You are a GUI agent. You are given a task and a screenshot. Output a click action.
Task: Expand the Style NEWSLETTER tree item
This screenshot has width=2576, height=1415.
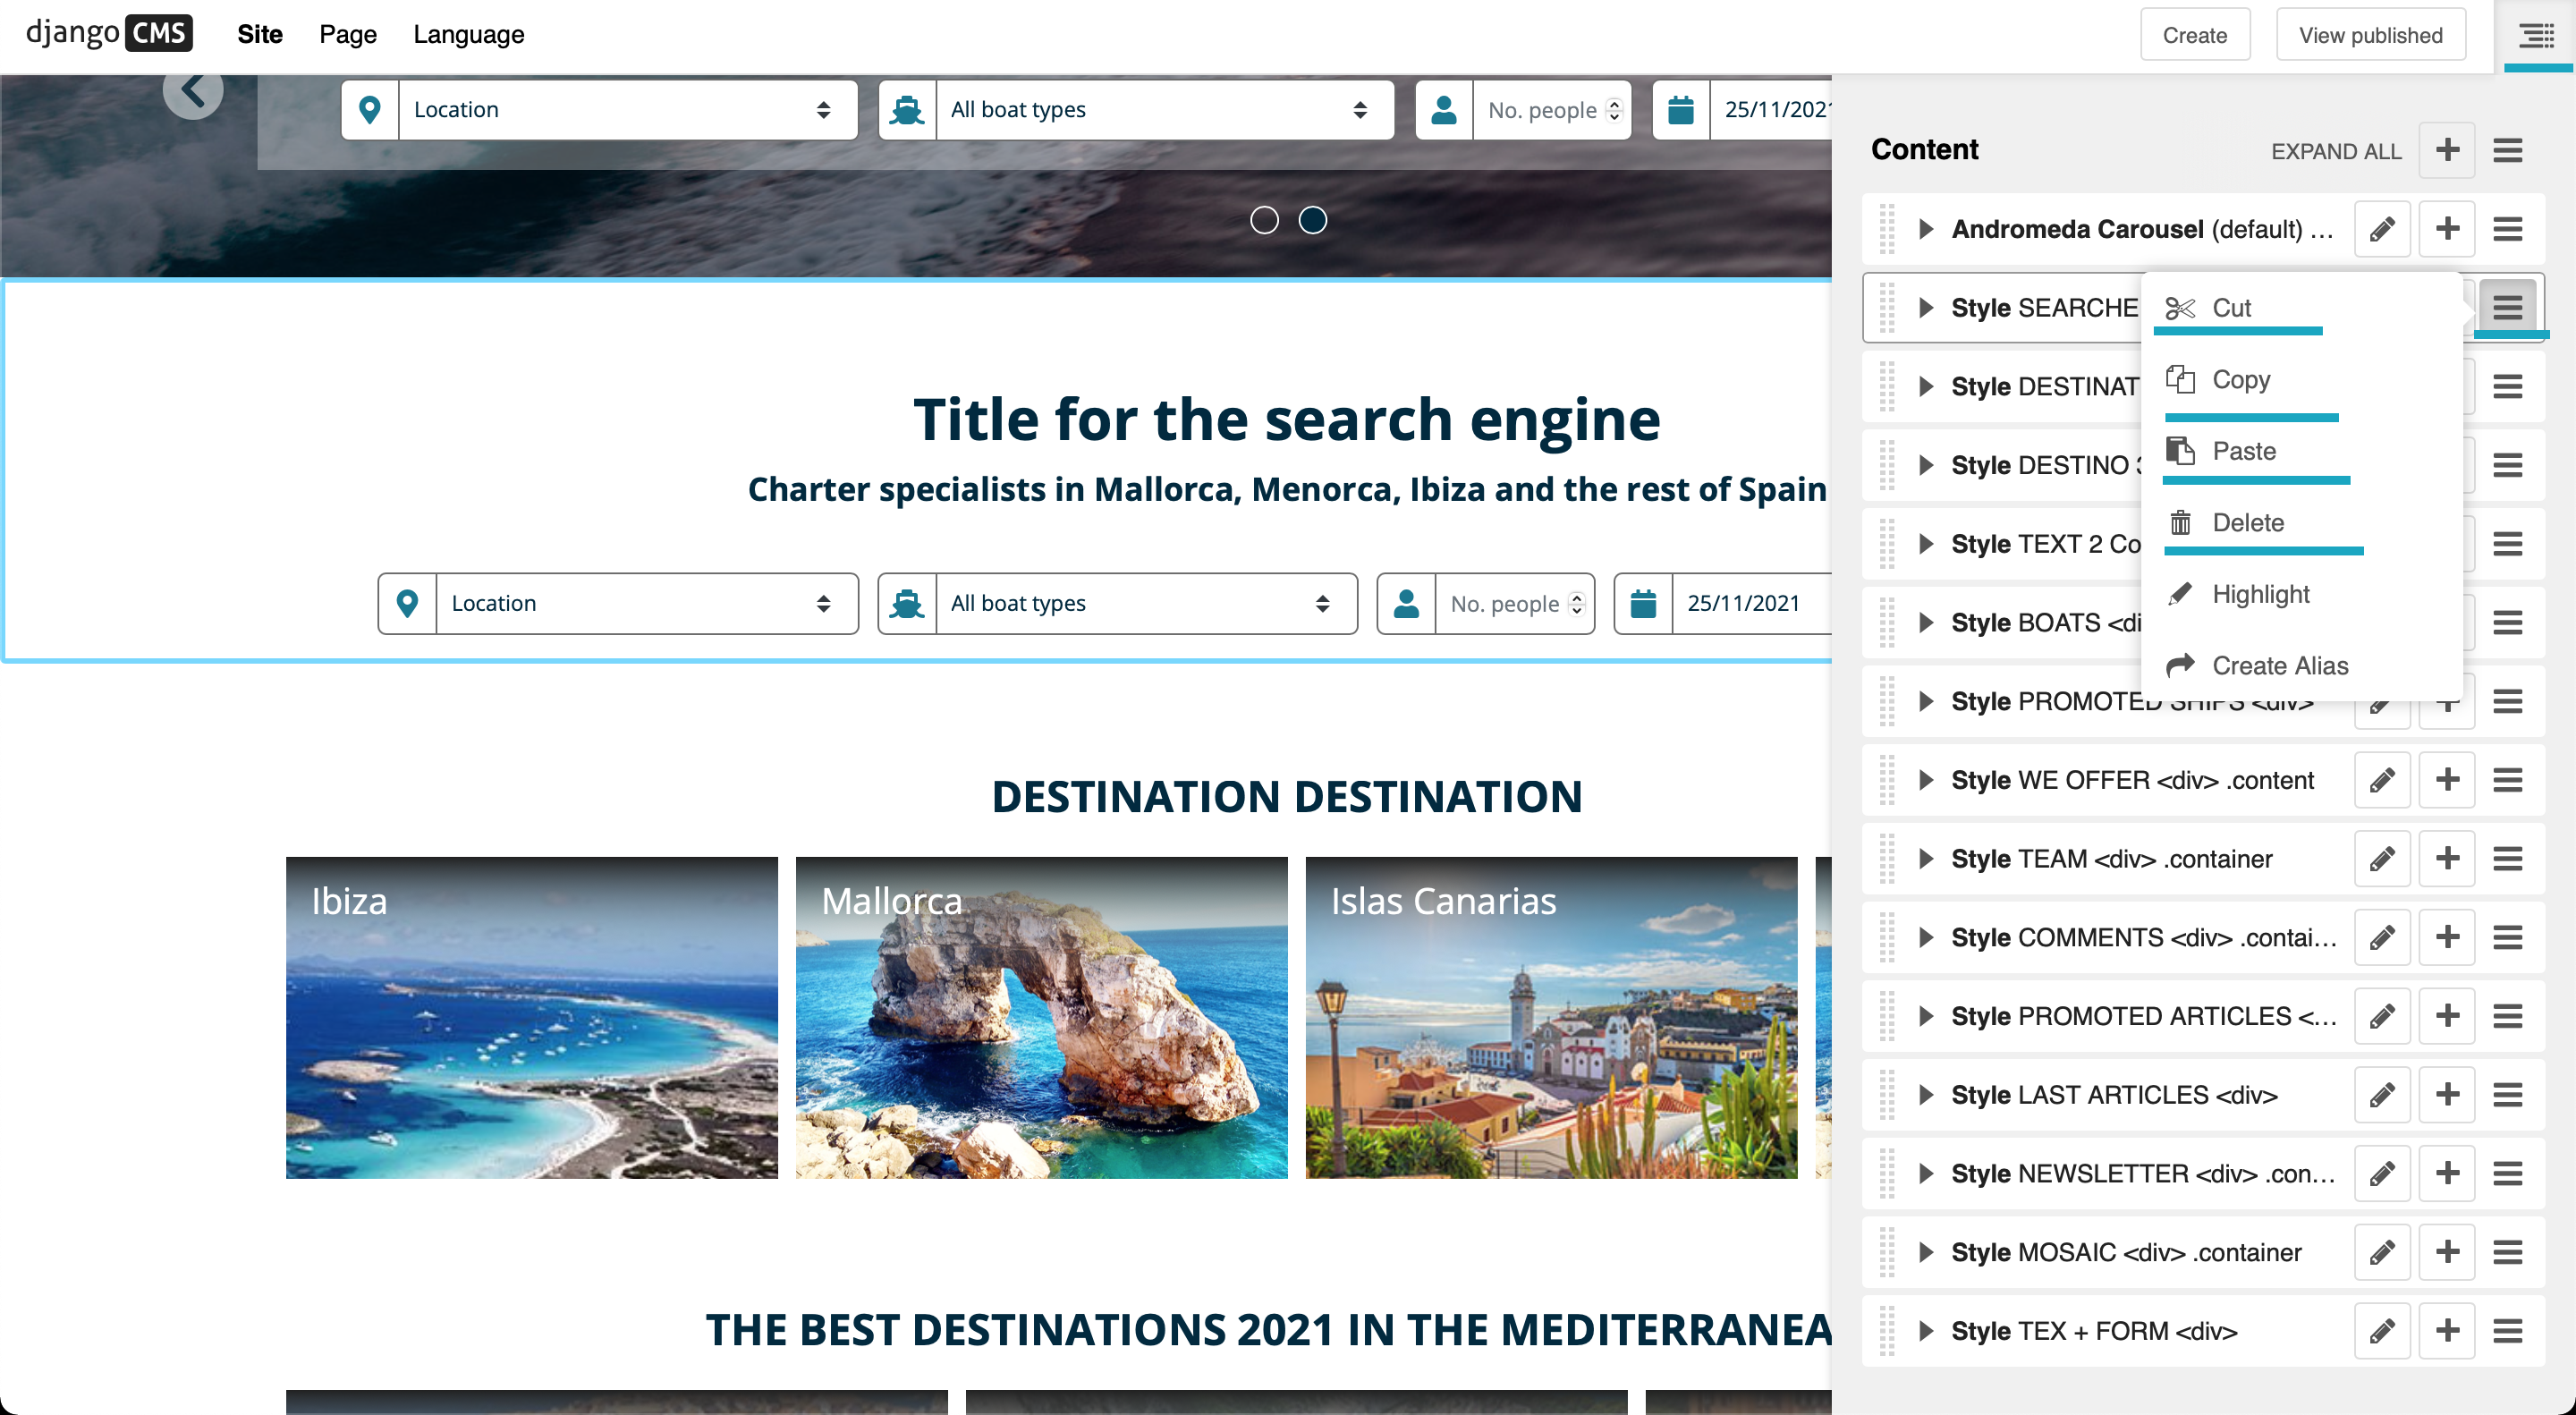pyautogui.click(x=1925, y=1174)
